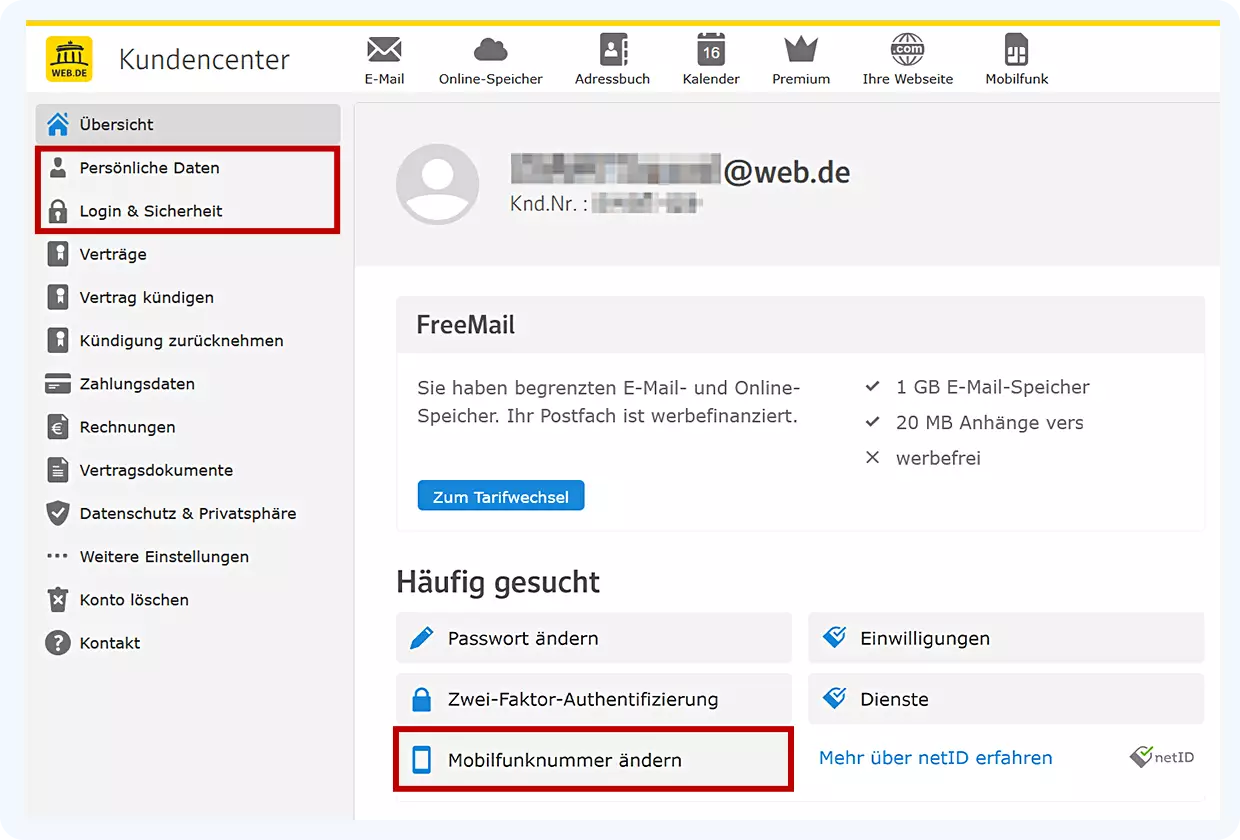Screen dimensions: 1240x840
Task: Open the E-Mail section
Action: tap(384, 57)
